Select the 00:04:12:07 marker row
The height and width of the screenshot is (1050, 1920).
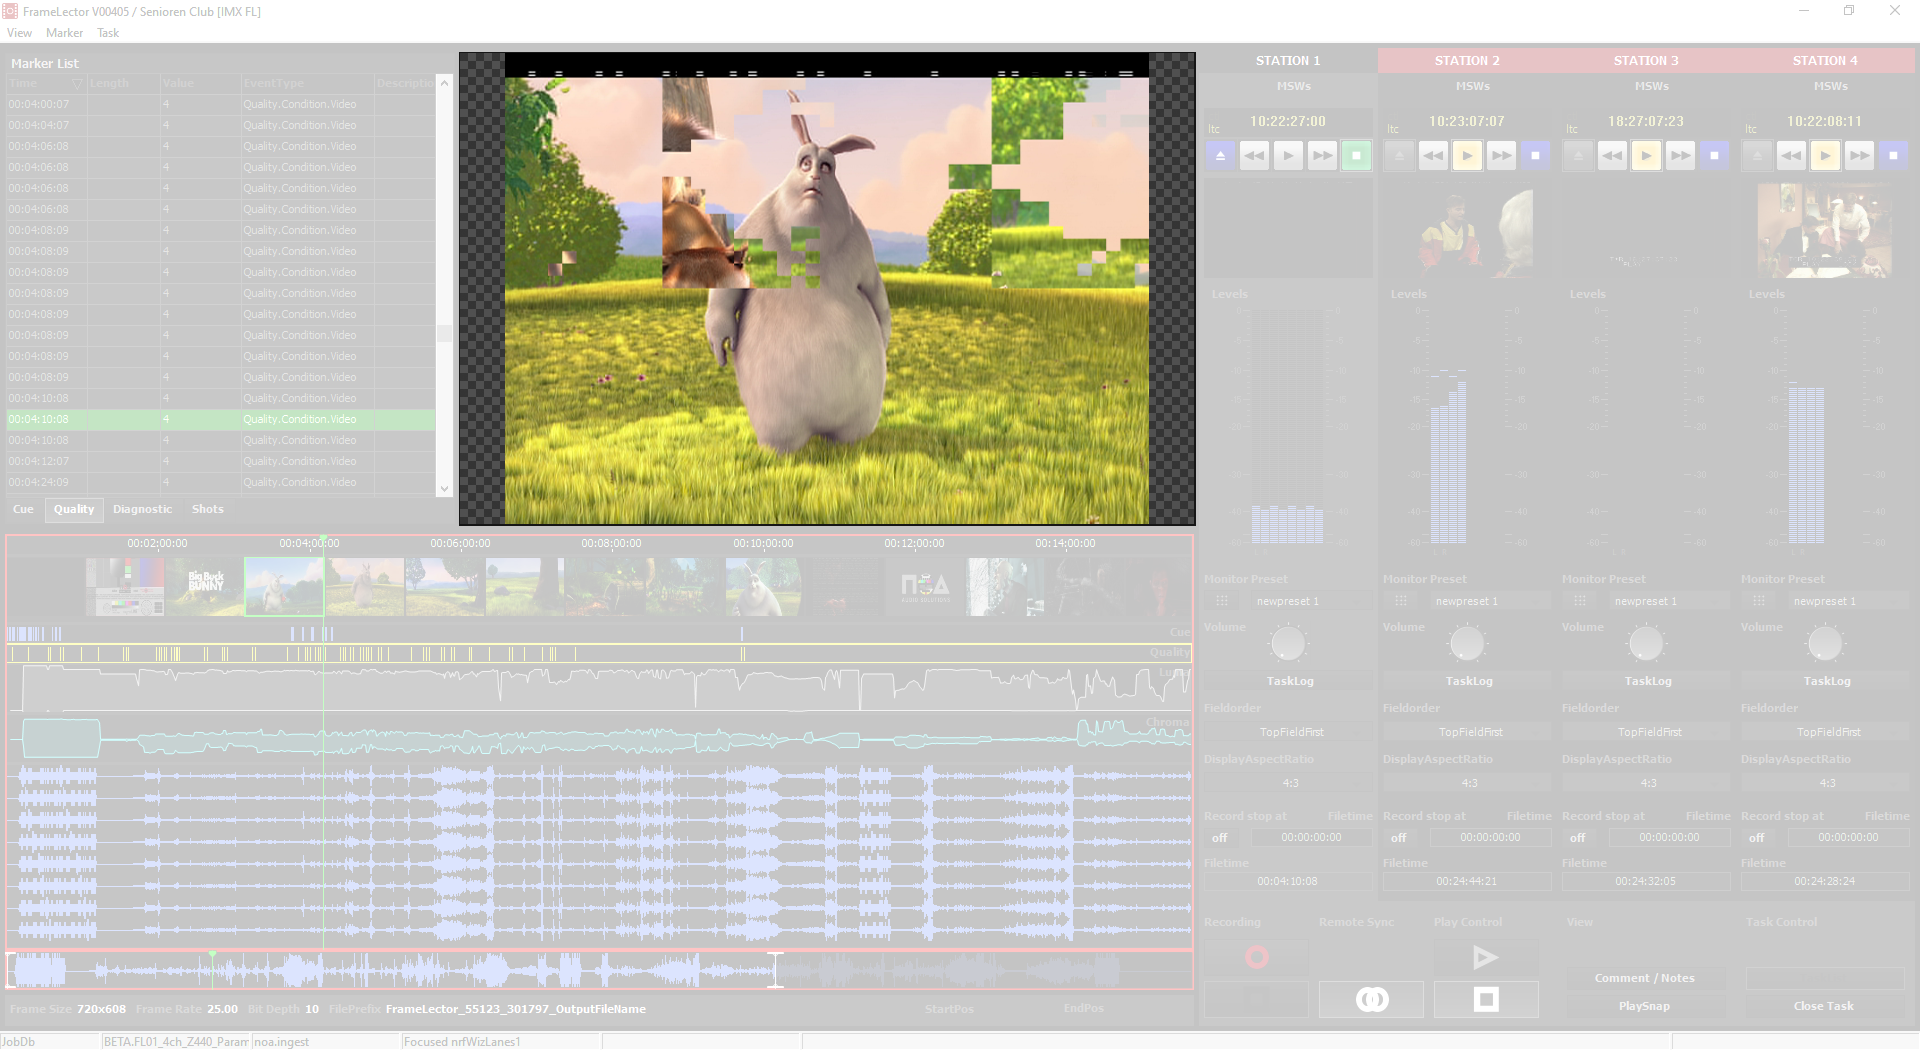pyautogui.click(x=220, y=461)
